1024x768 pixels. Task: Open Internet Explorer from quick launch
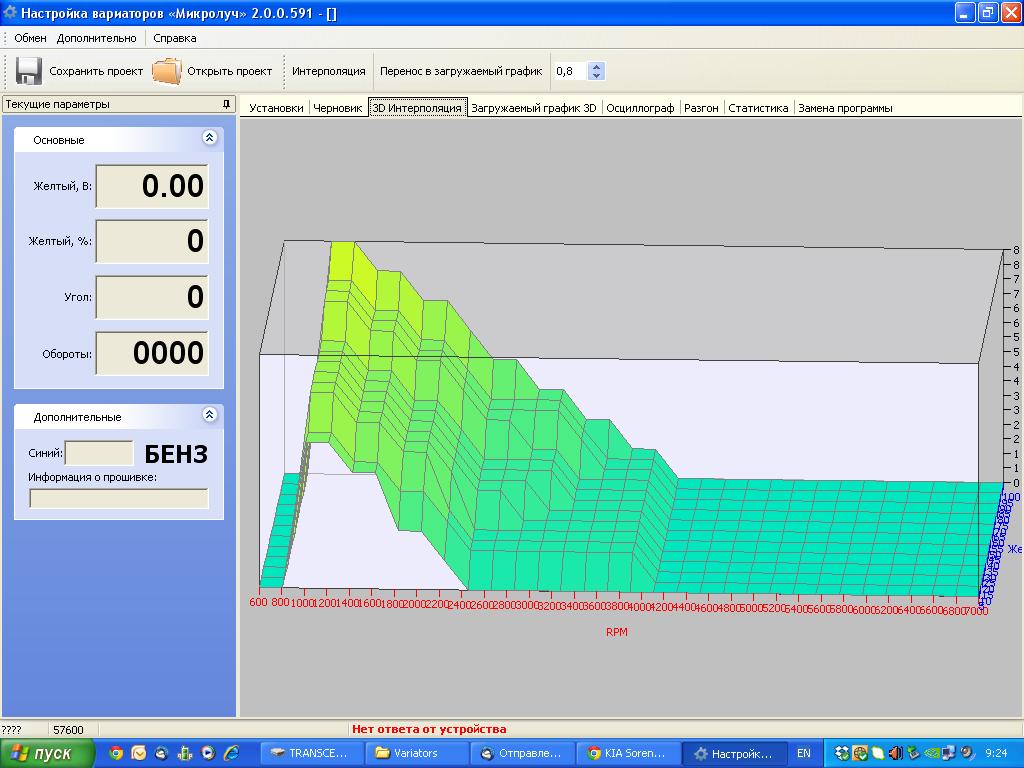click(x=231, y=753)
